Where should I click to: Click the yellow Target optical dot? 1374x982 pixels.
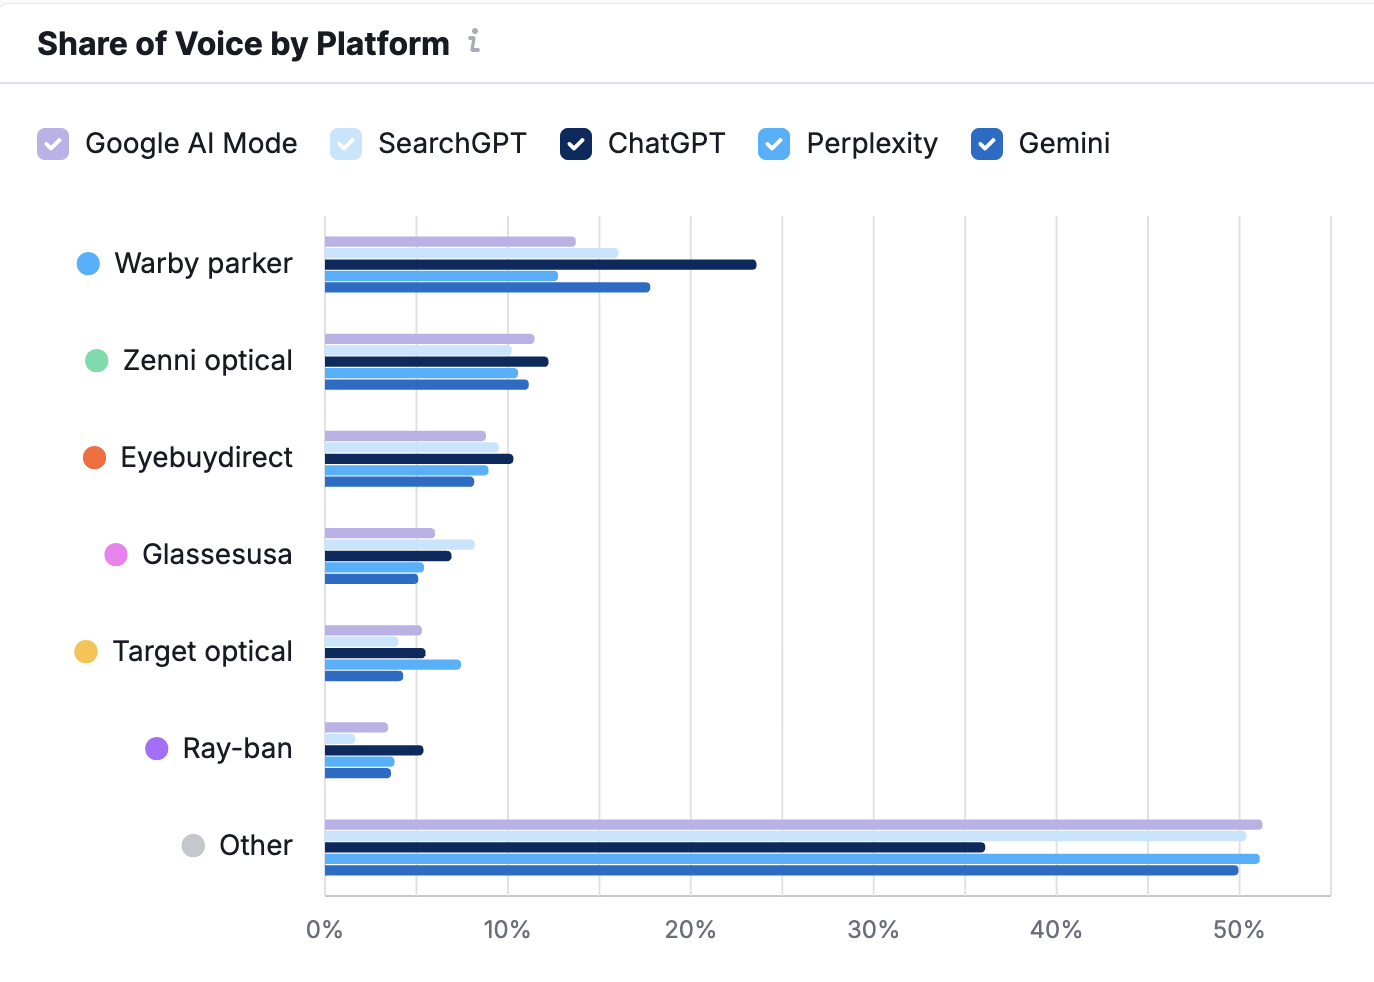tap(86, 652)
